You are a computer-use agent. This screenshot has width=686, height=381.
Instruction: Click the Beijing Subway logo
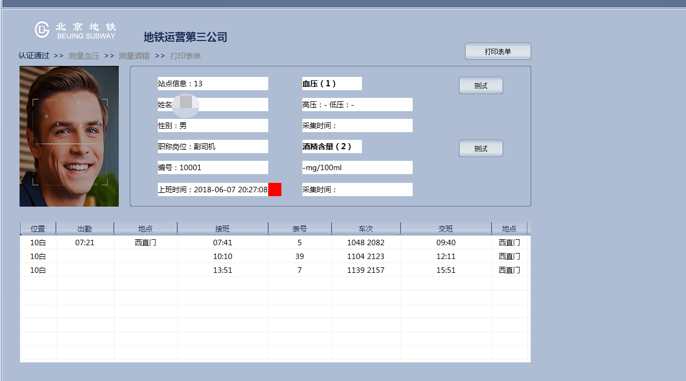[x=75, y=30]
